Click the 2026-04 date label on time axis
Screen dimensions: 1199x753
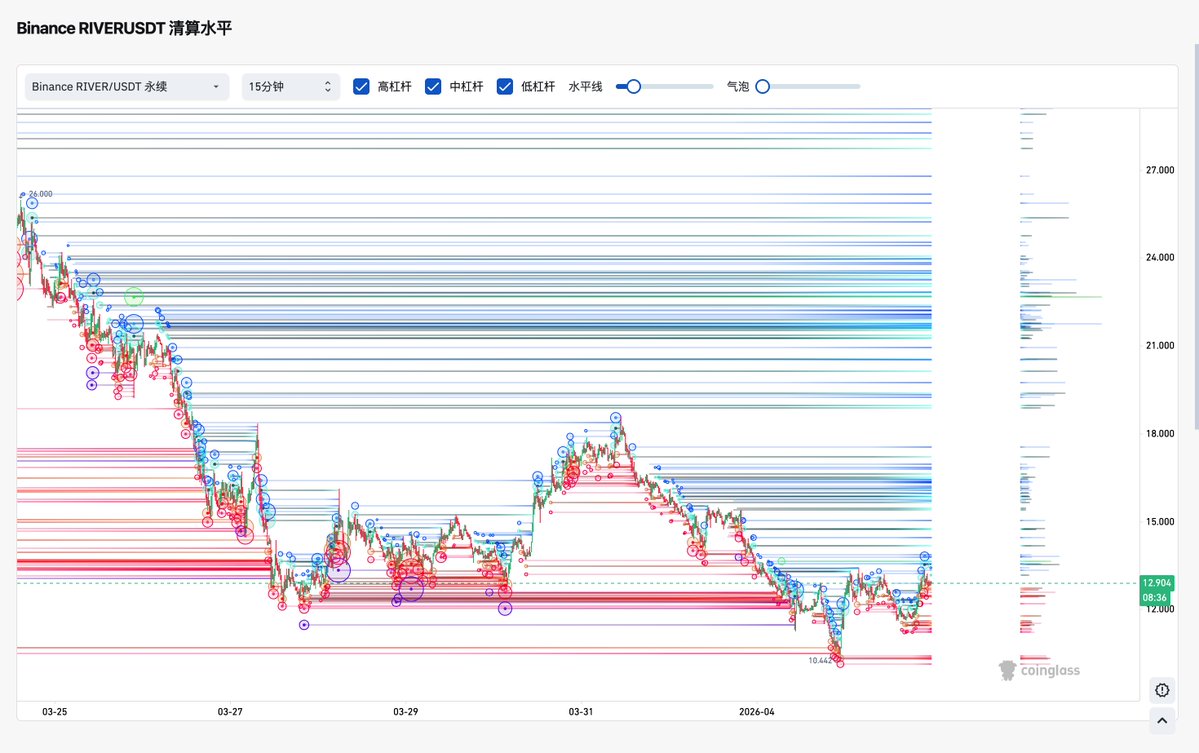pyautogui.click(x=757, y=712)
